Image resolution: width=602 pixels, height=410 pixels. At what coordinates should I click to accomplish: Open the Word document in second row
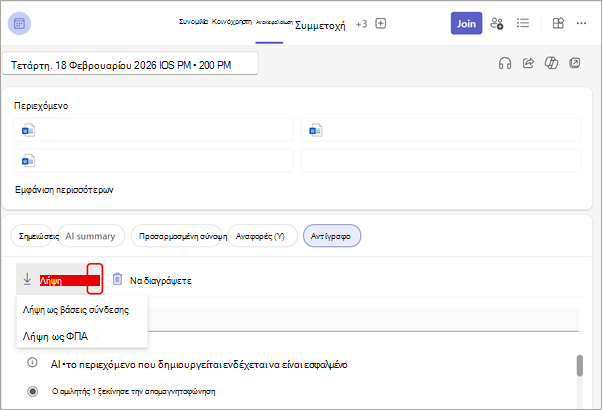(x=154, y=160)
